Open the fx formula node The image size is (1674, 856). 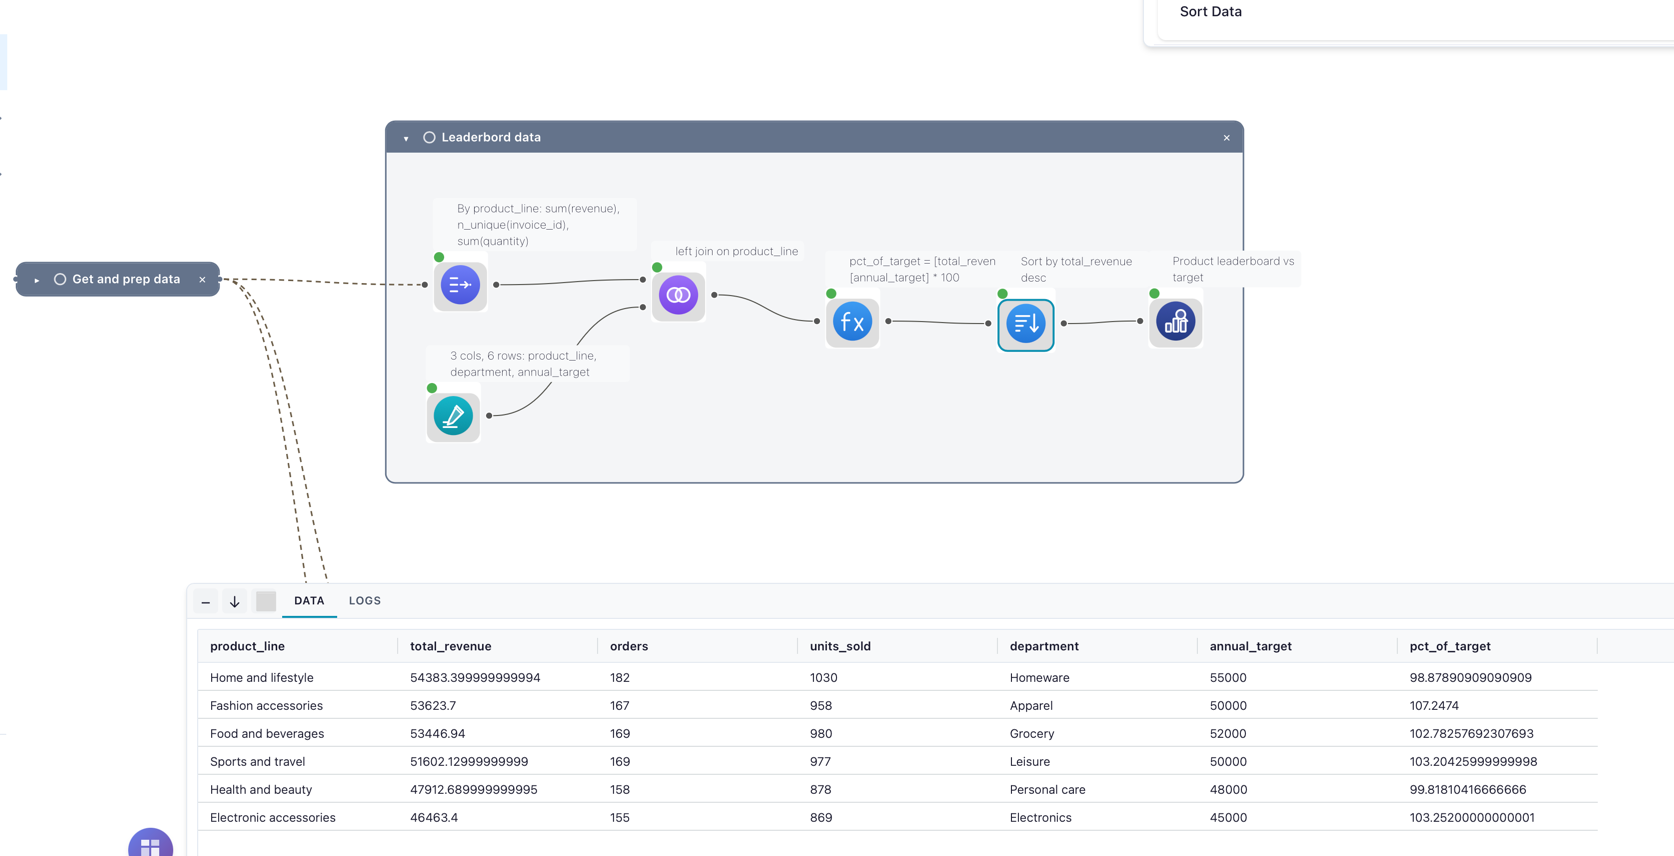852,322
